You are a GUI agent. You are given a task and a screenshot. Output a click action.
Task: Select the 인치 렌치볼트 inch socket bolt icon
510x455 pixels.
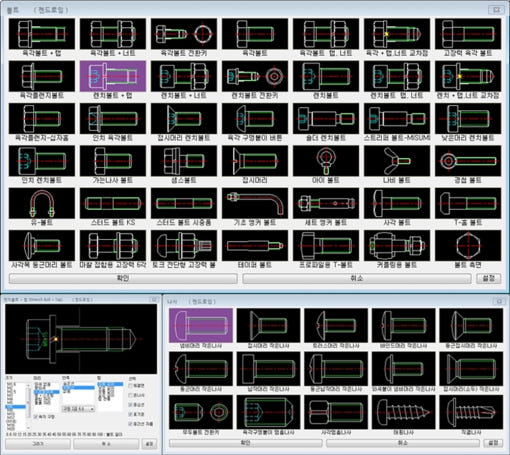click(42, 161)
